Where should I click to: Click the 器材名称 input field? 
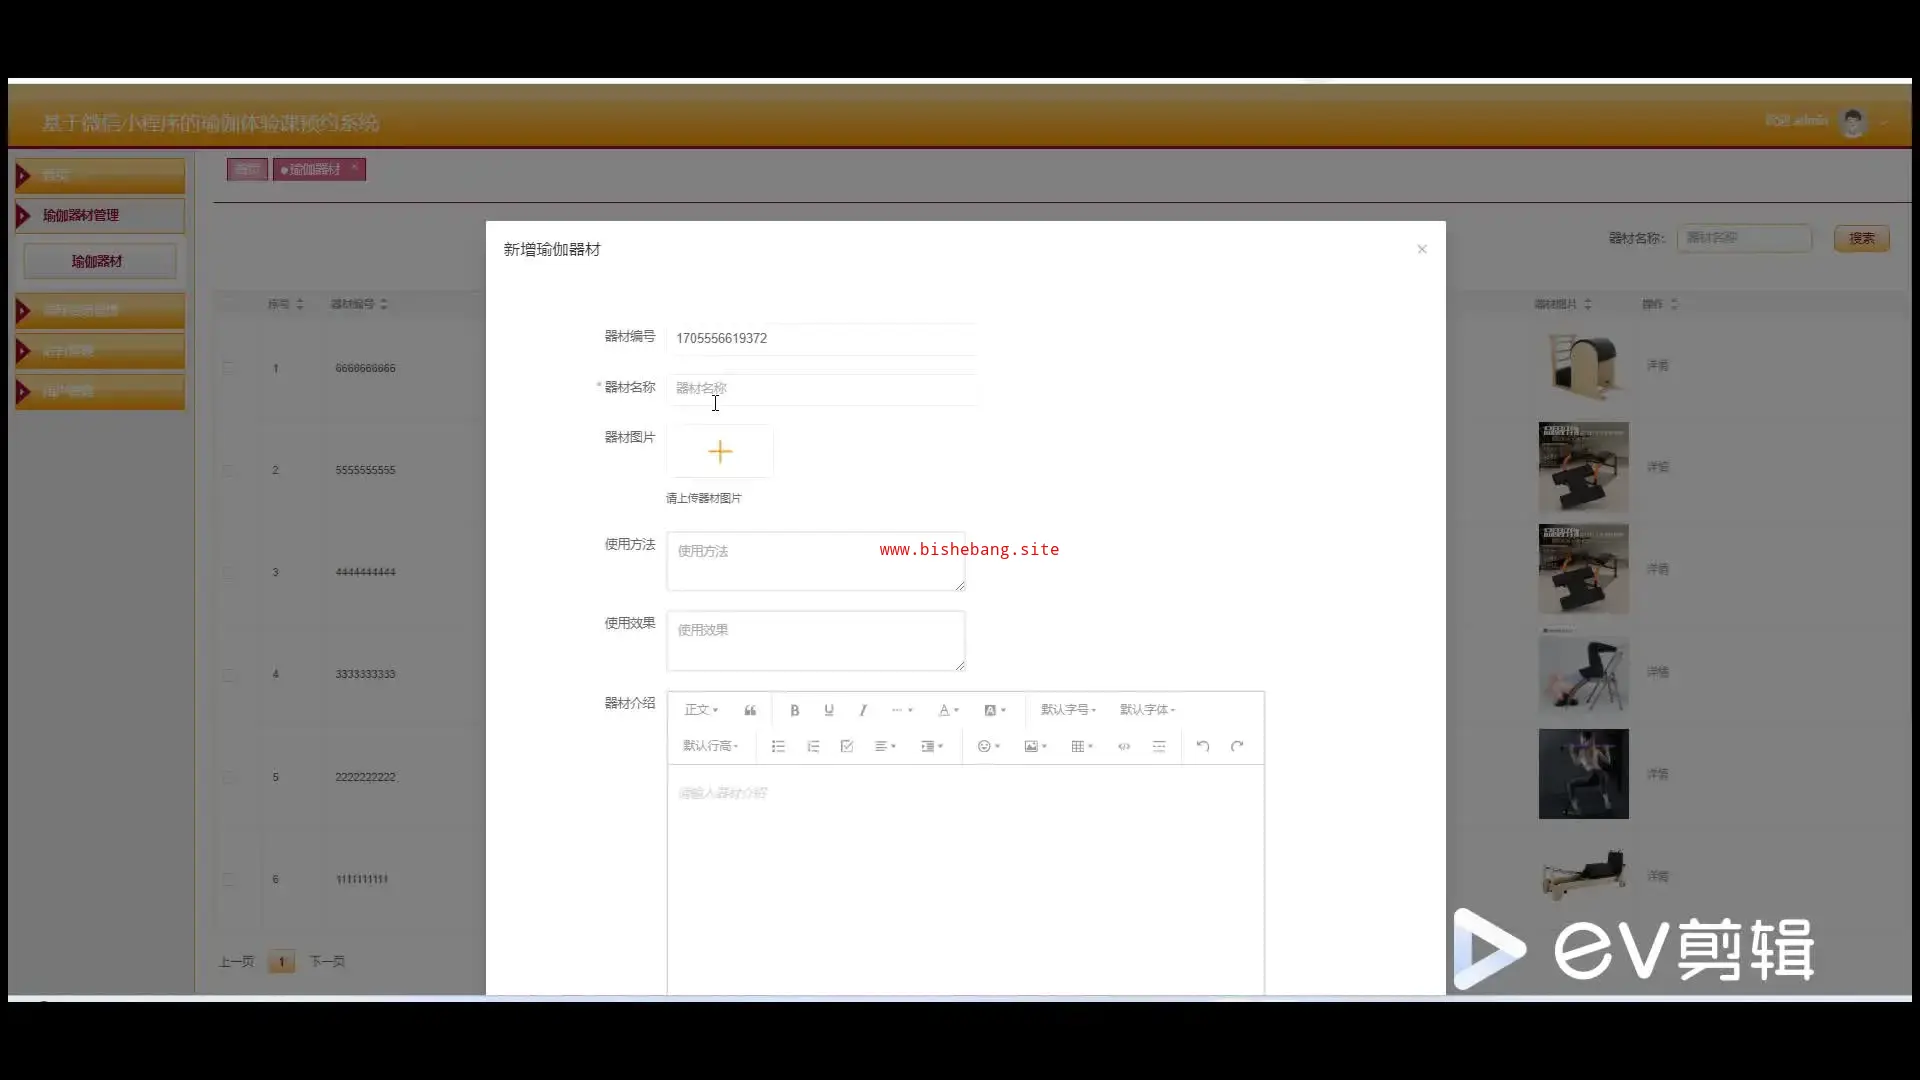point(820,388)
